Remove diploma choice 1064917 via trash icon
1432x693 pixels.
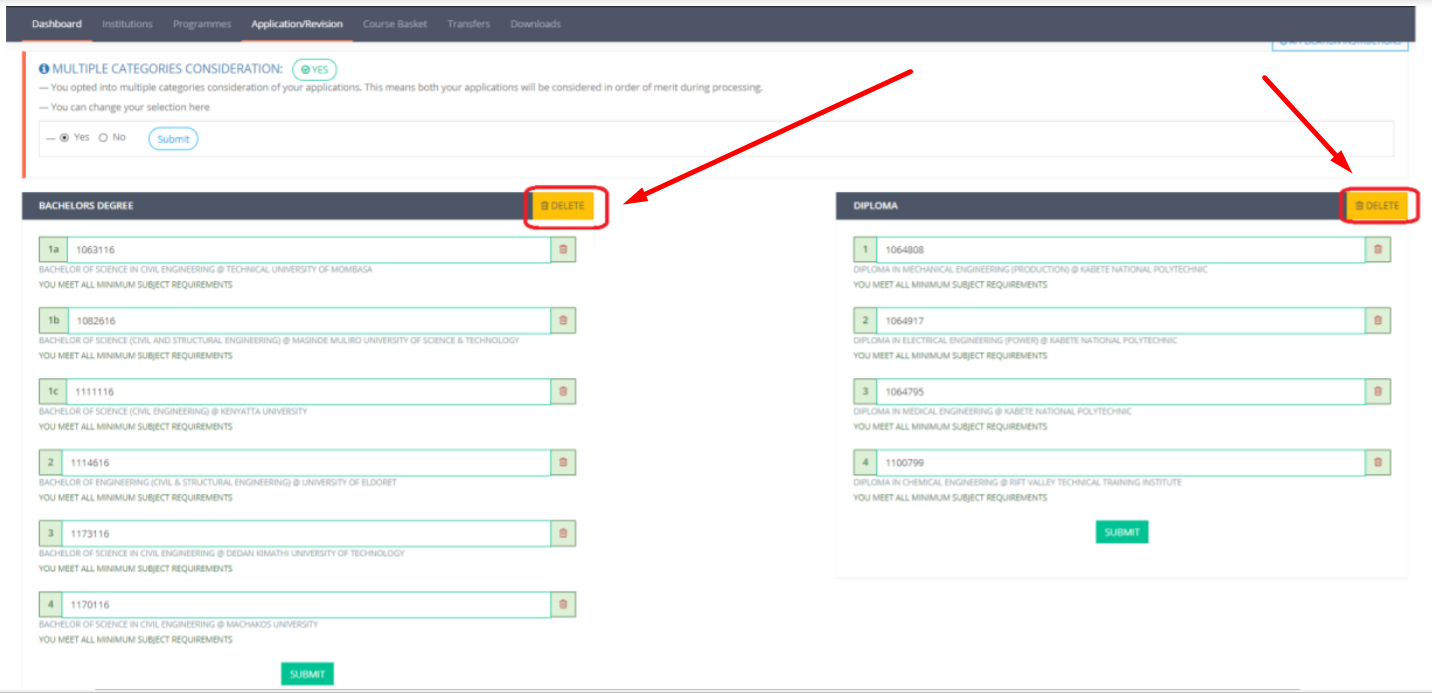click(x=1378, y=321)
